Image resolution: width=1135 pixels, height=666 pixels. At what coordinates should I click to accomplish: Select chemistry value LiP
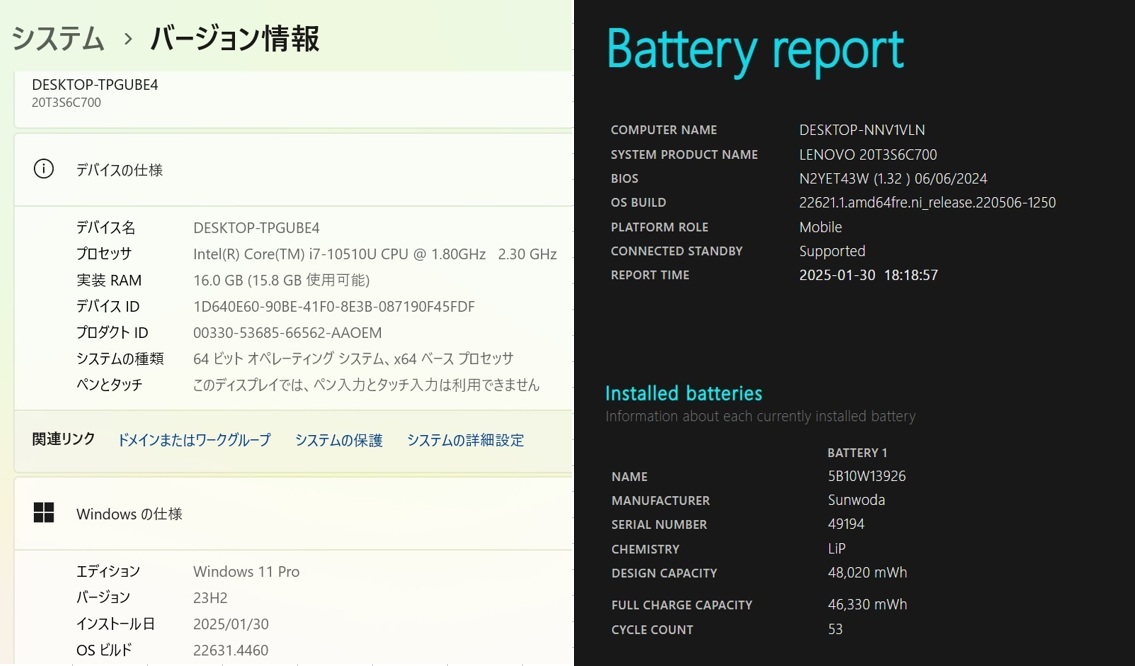(x=837, y=549)
